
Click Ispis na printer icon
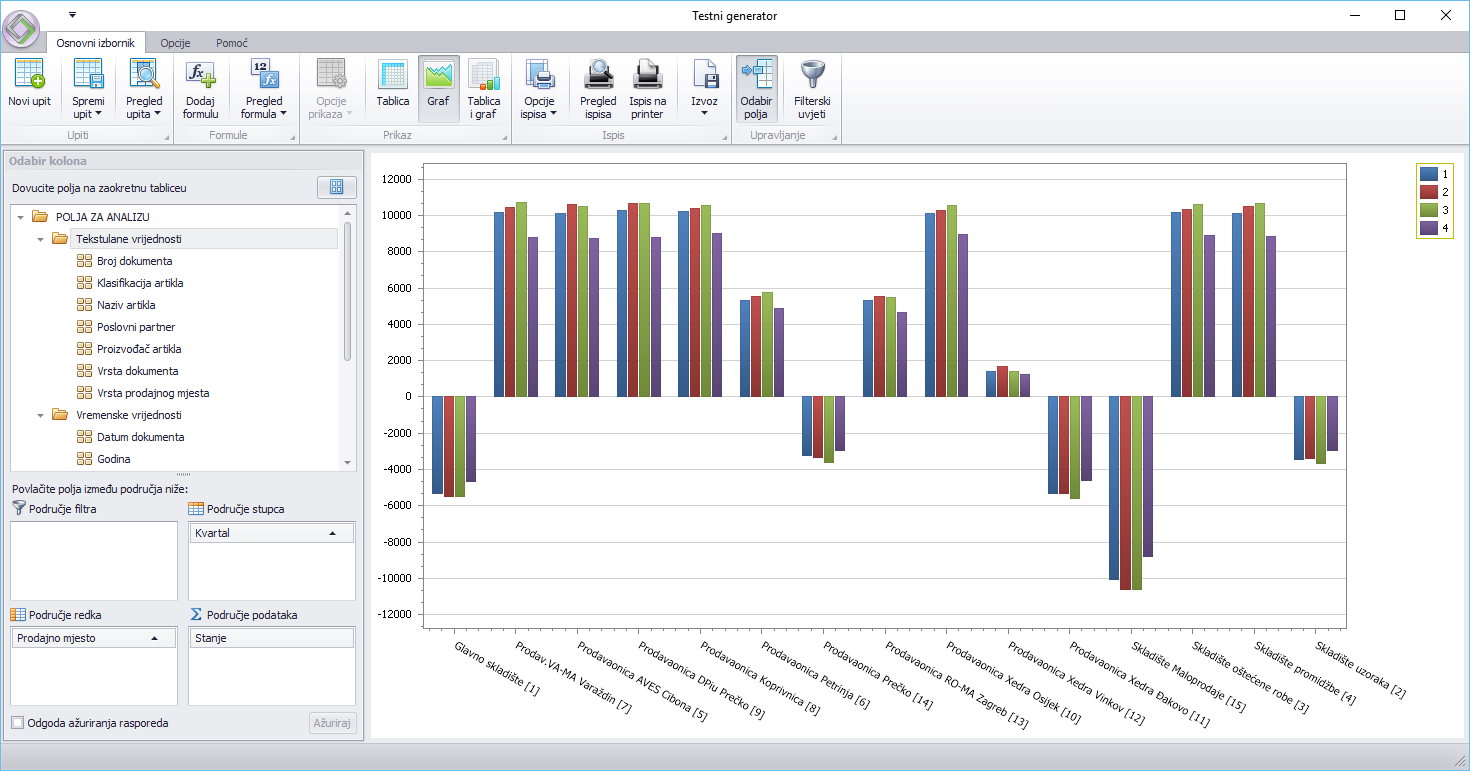click(x=647, y=88)
